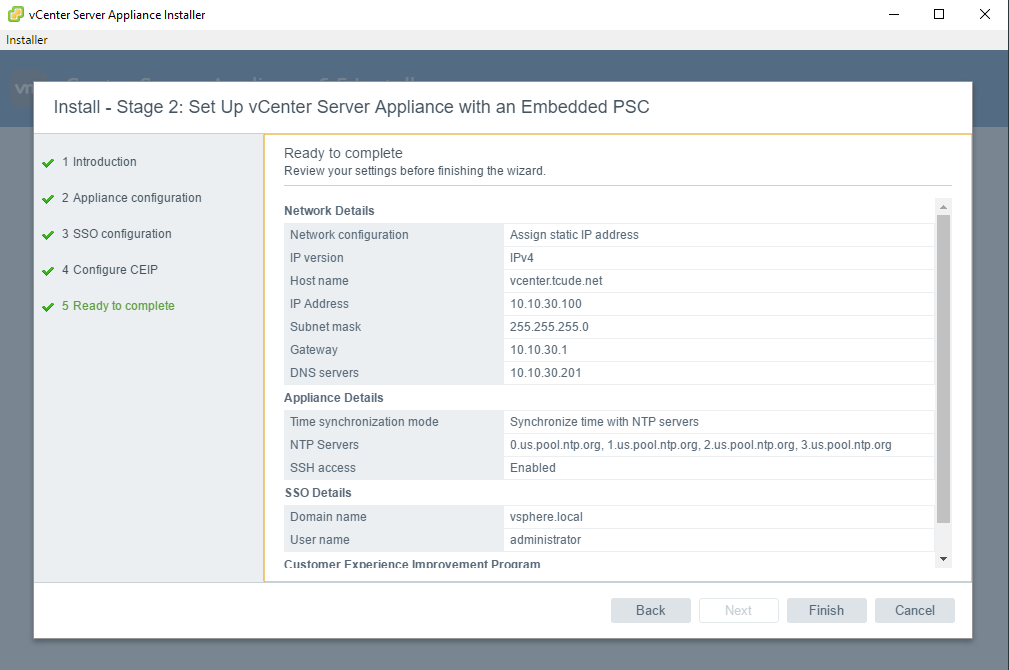Select DNS server '10.10.30.201'
The image size is (1009, 670).
click(546, 373)
